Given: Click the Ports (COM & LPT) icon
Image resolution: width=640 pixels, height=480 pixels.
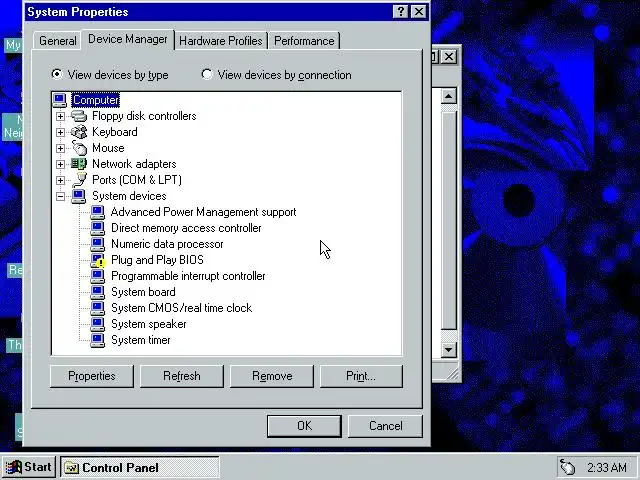Looking at the screenshot, I should coord(79,180).
